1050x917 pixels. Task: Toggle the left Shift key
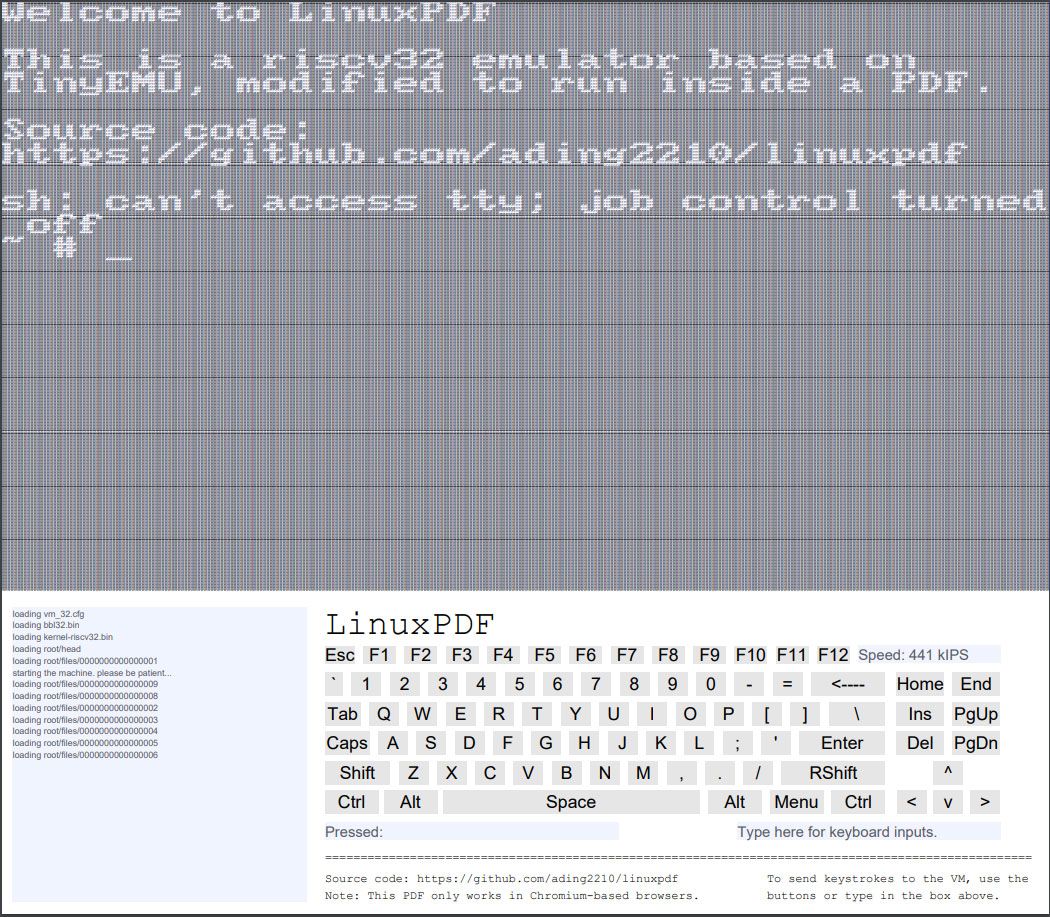[x=356, y=772]
